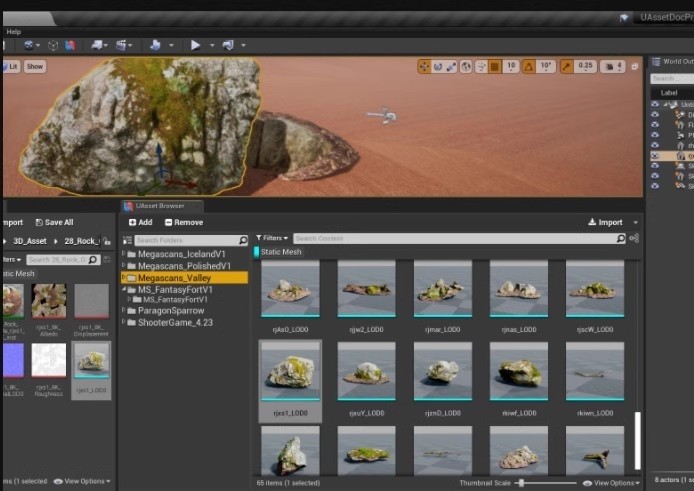Image resolution: width=694 pixels, height=491 pixels.
Task: Open the Help menu
Action: 14,32
